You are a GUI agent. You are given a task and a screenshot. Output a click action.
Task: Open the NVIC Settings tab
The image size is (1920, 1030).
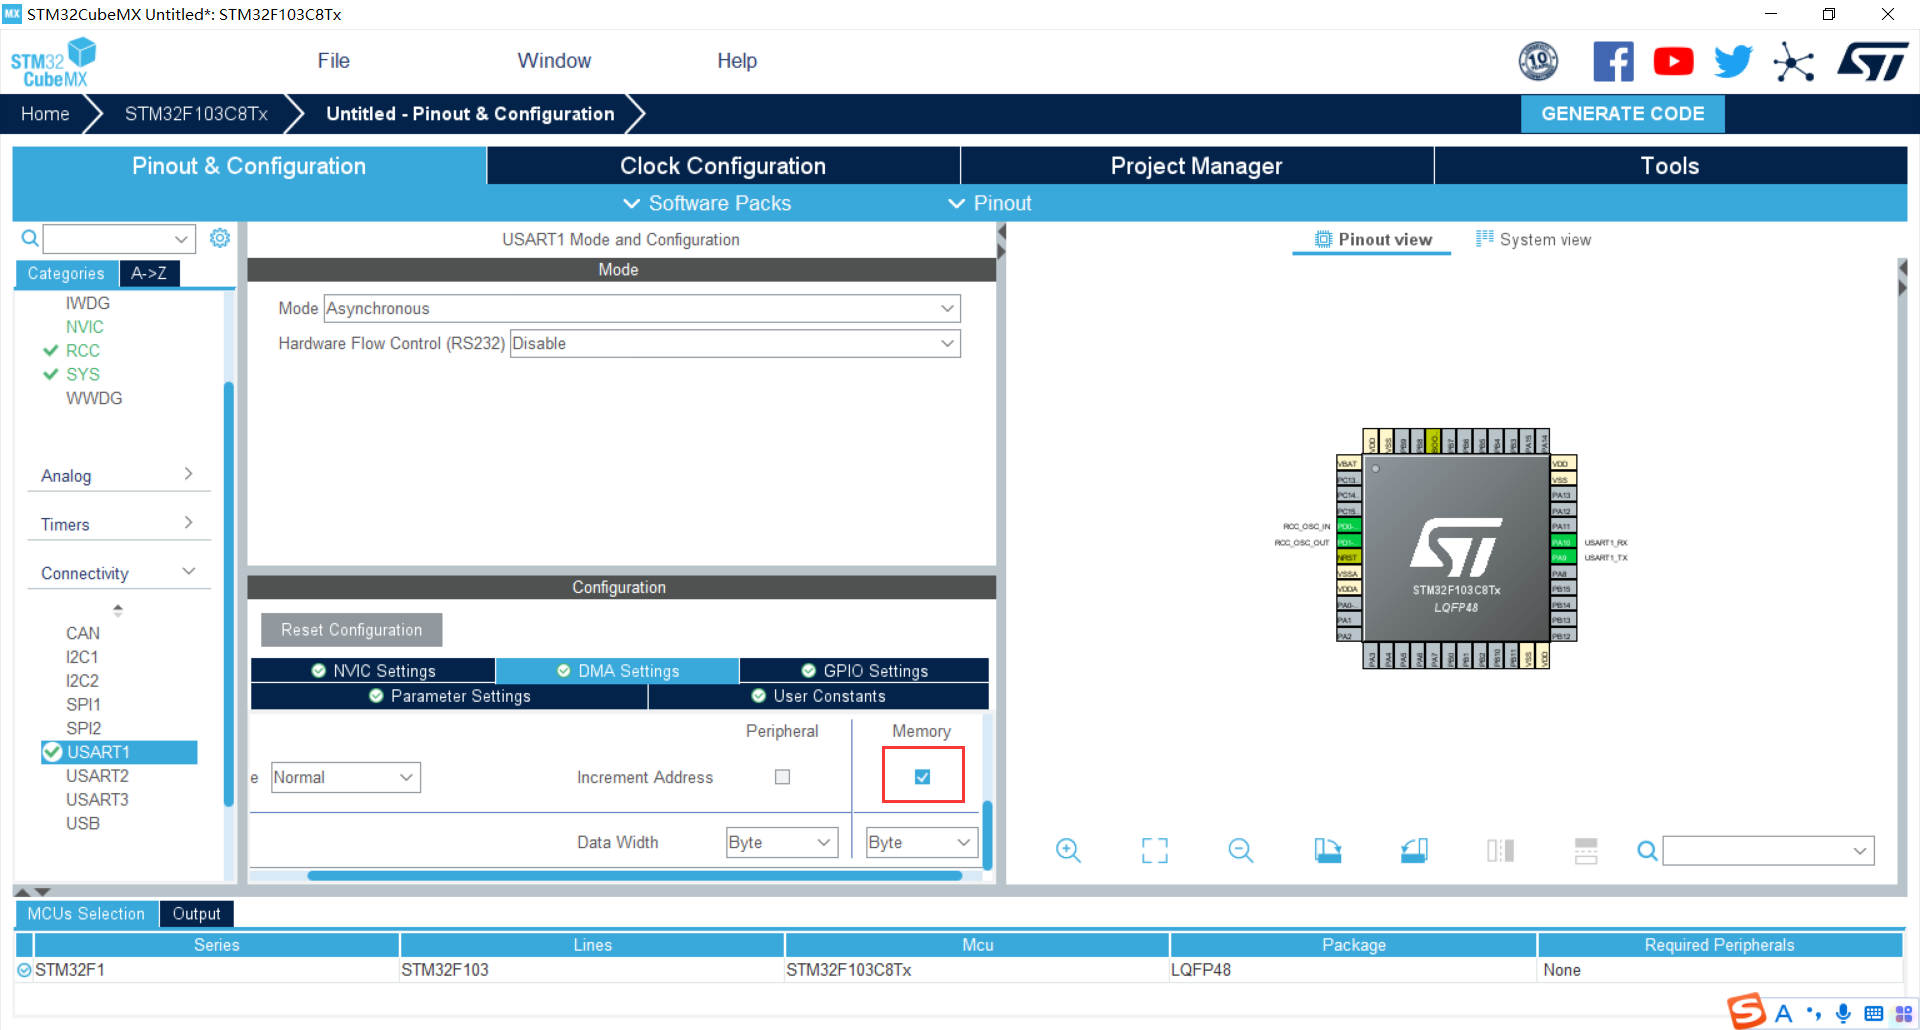(x=373, y=671)
